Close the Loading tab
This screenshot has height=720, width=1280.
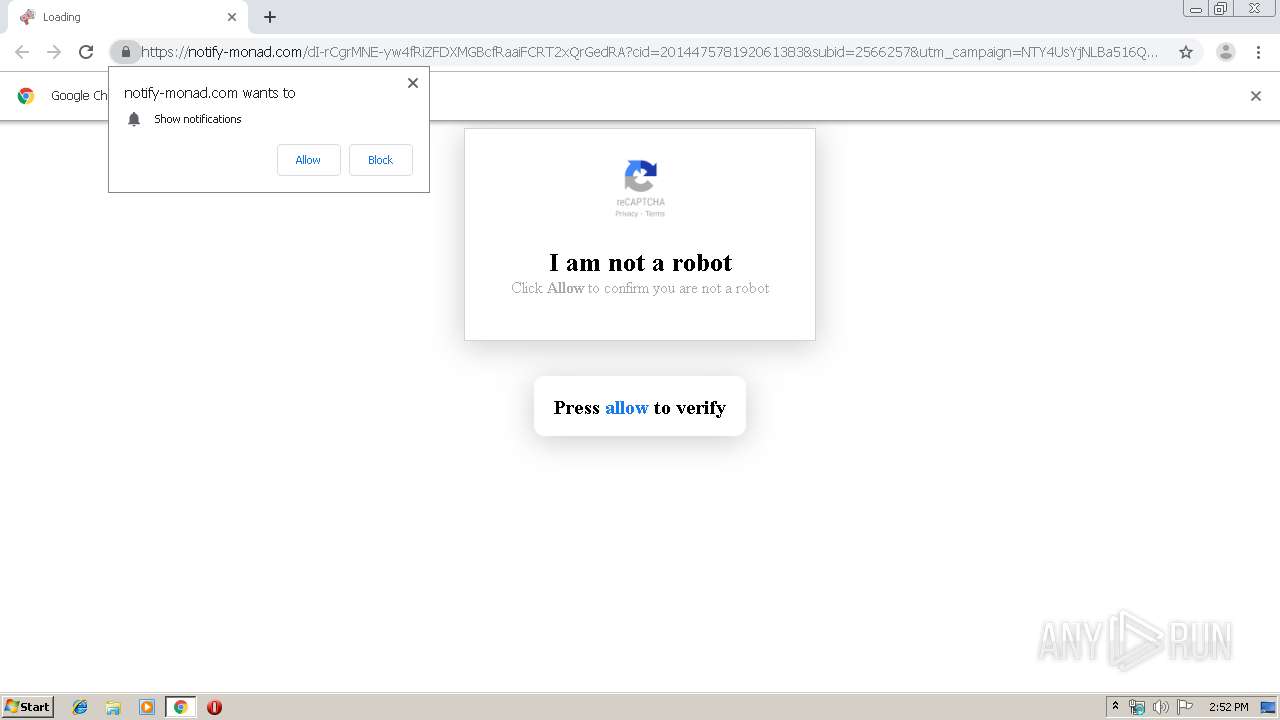pos(232,17)
